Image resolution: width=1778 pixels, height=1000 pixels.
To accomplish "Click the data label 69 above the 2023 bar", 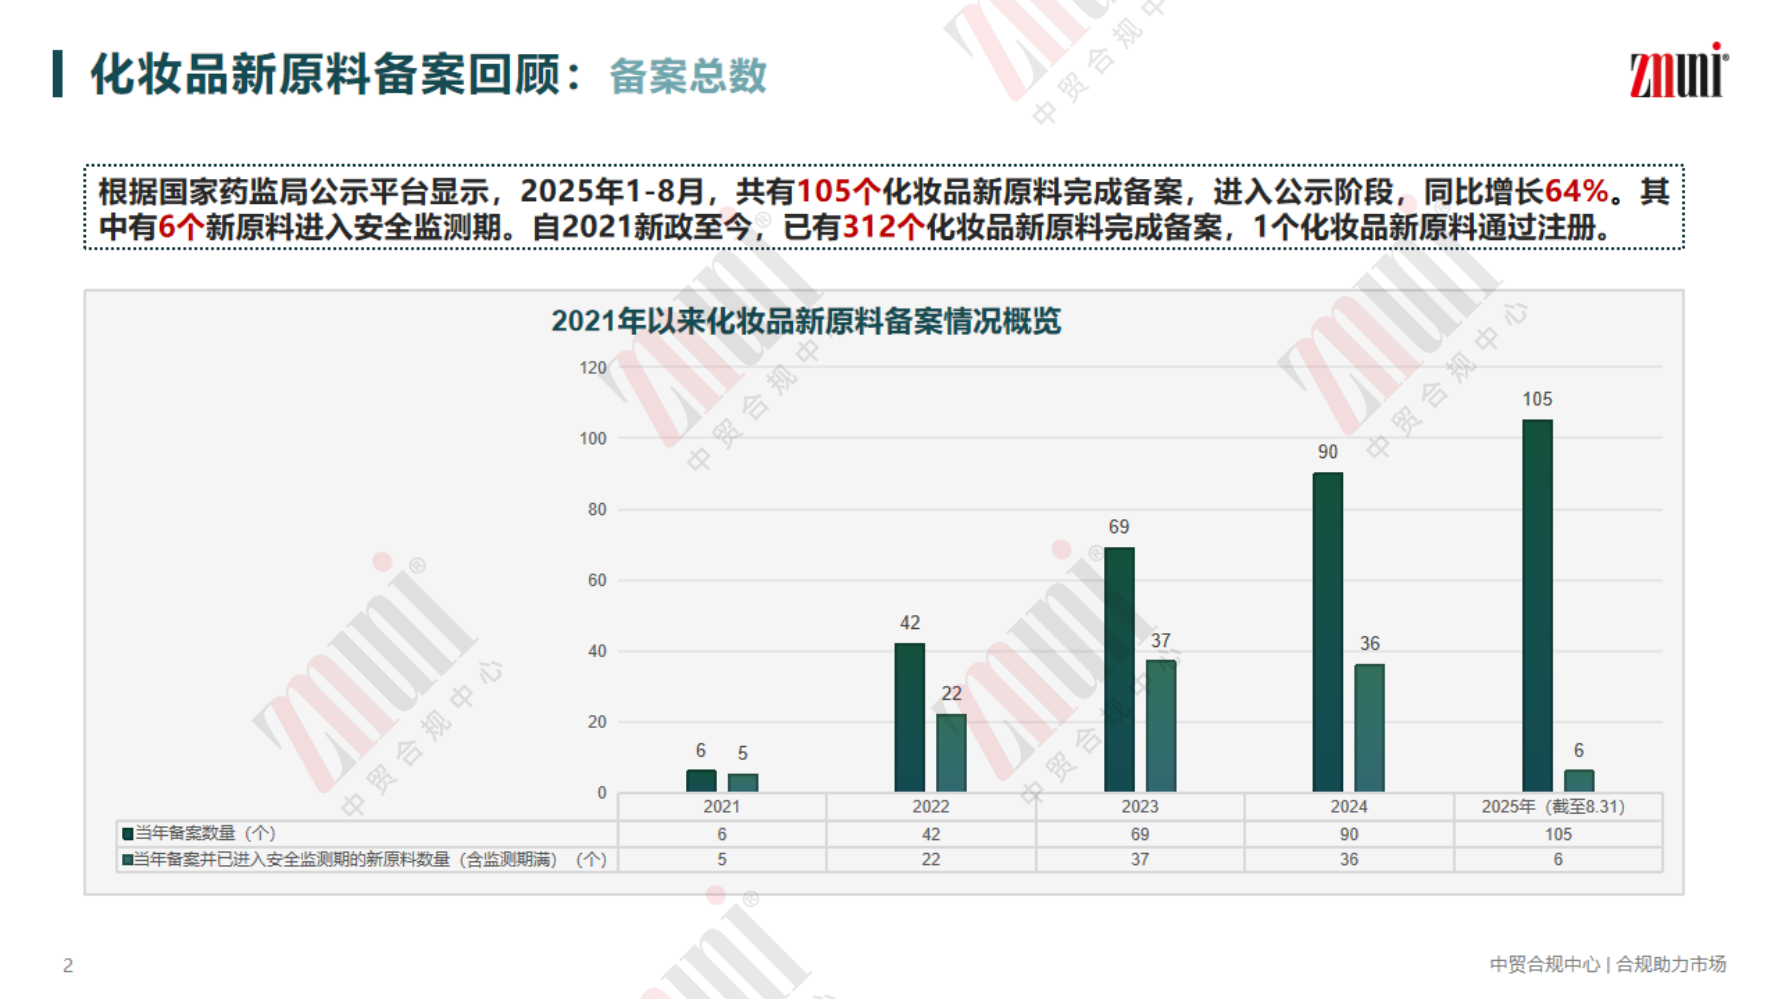I will [1119, 527].
